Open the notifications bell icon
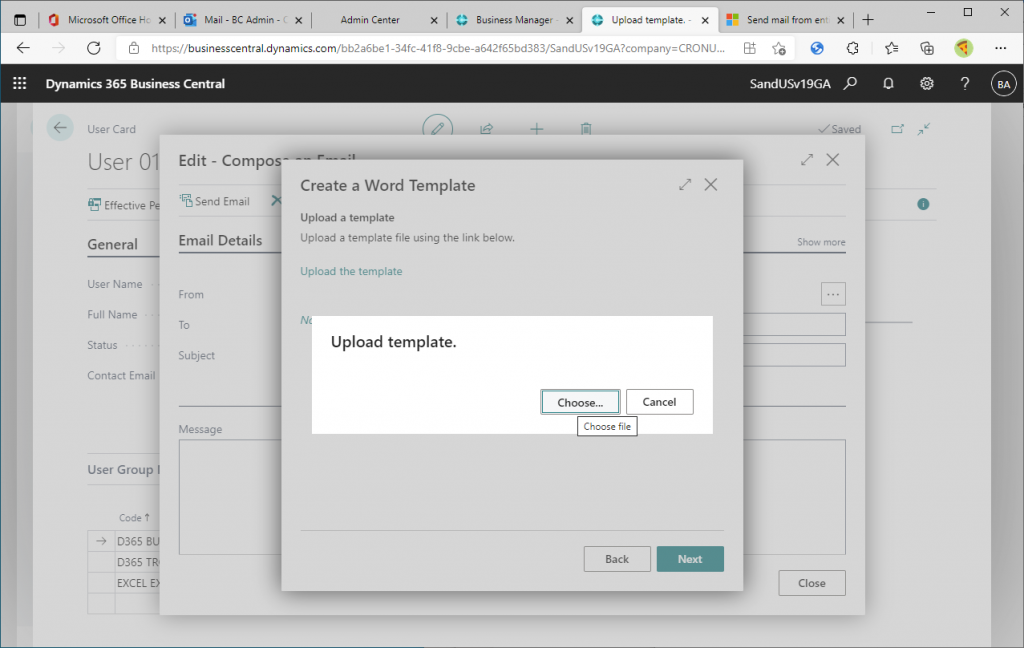1024x648 pixels. [888, 84]
